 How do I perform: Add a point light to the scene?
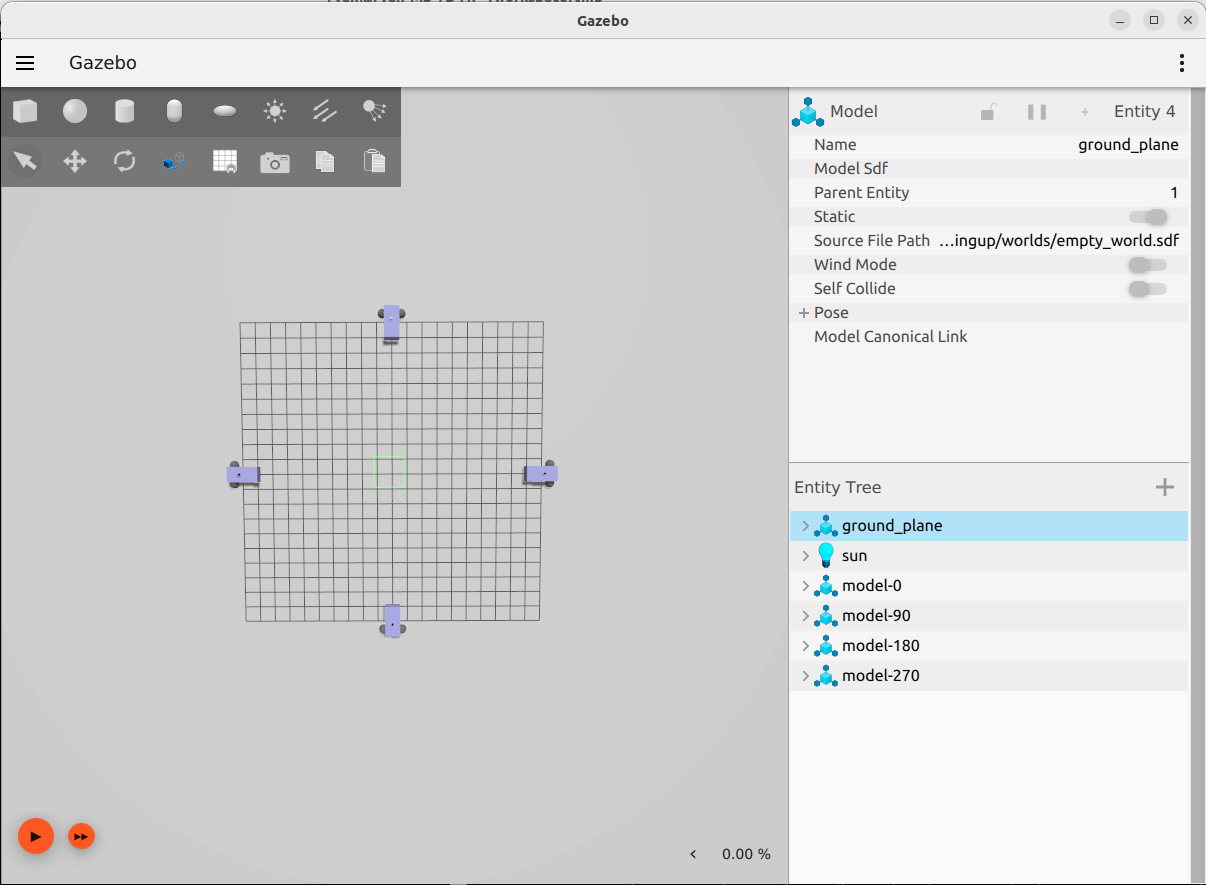[x=275, y=111]
